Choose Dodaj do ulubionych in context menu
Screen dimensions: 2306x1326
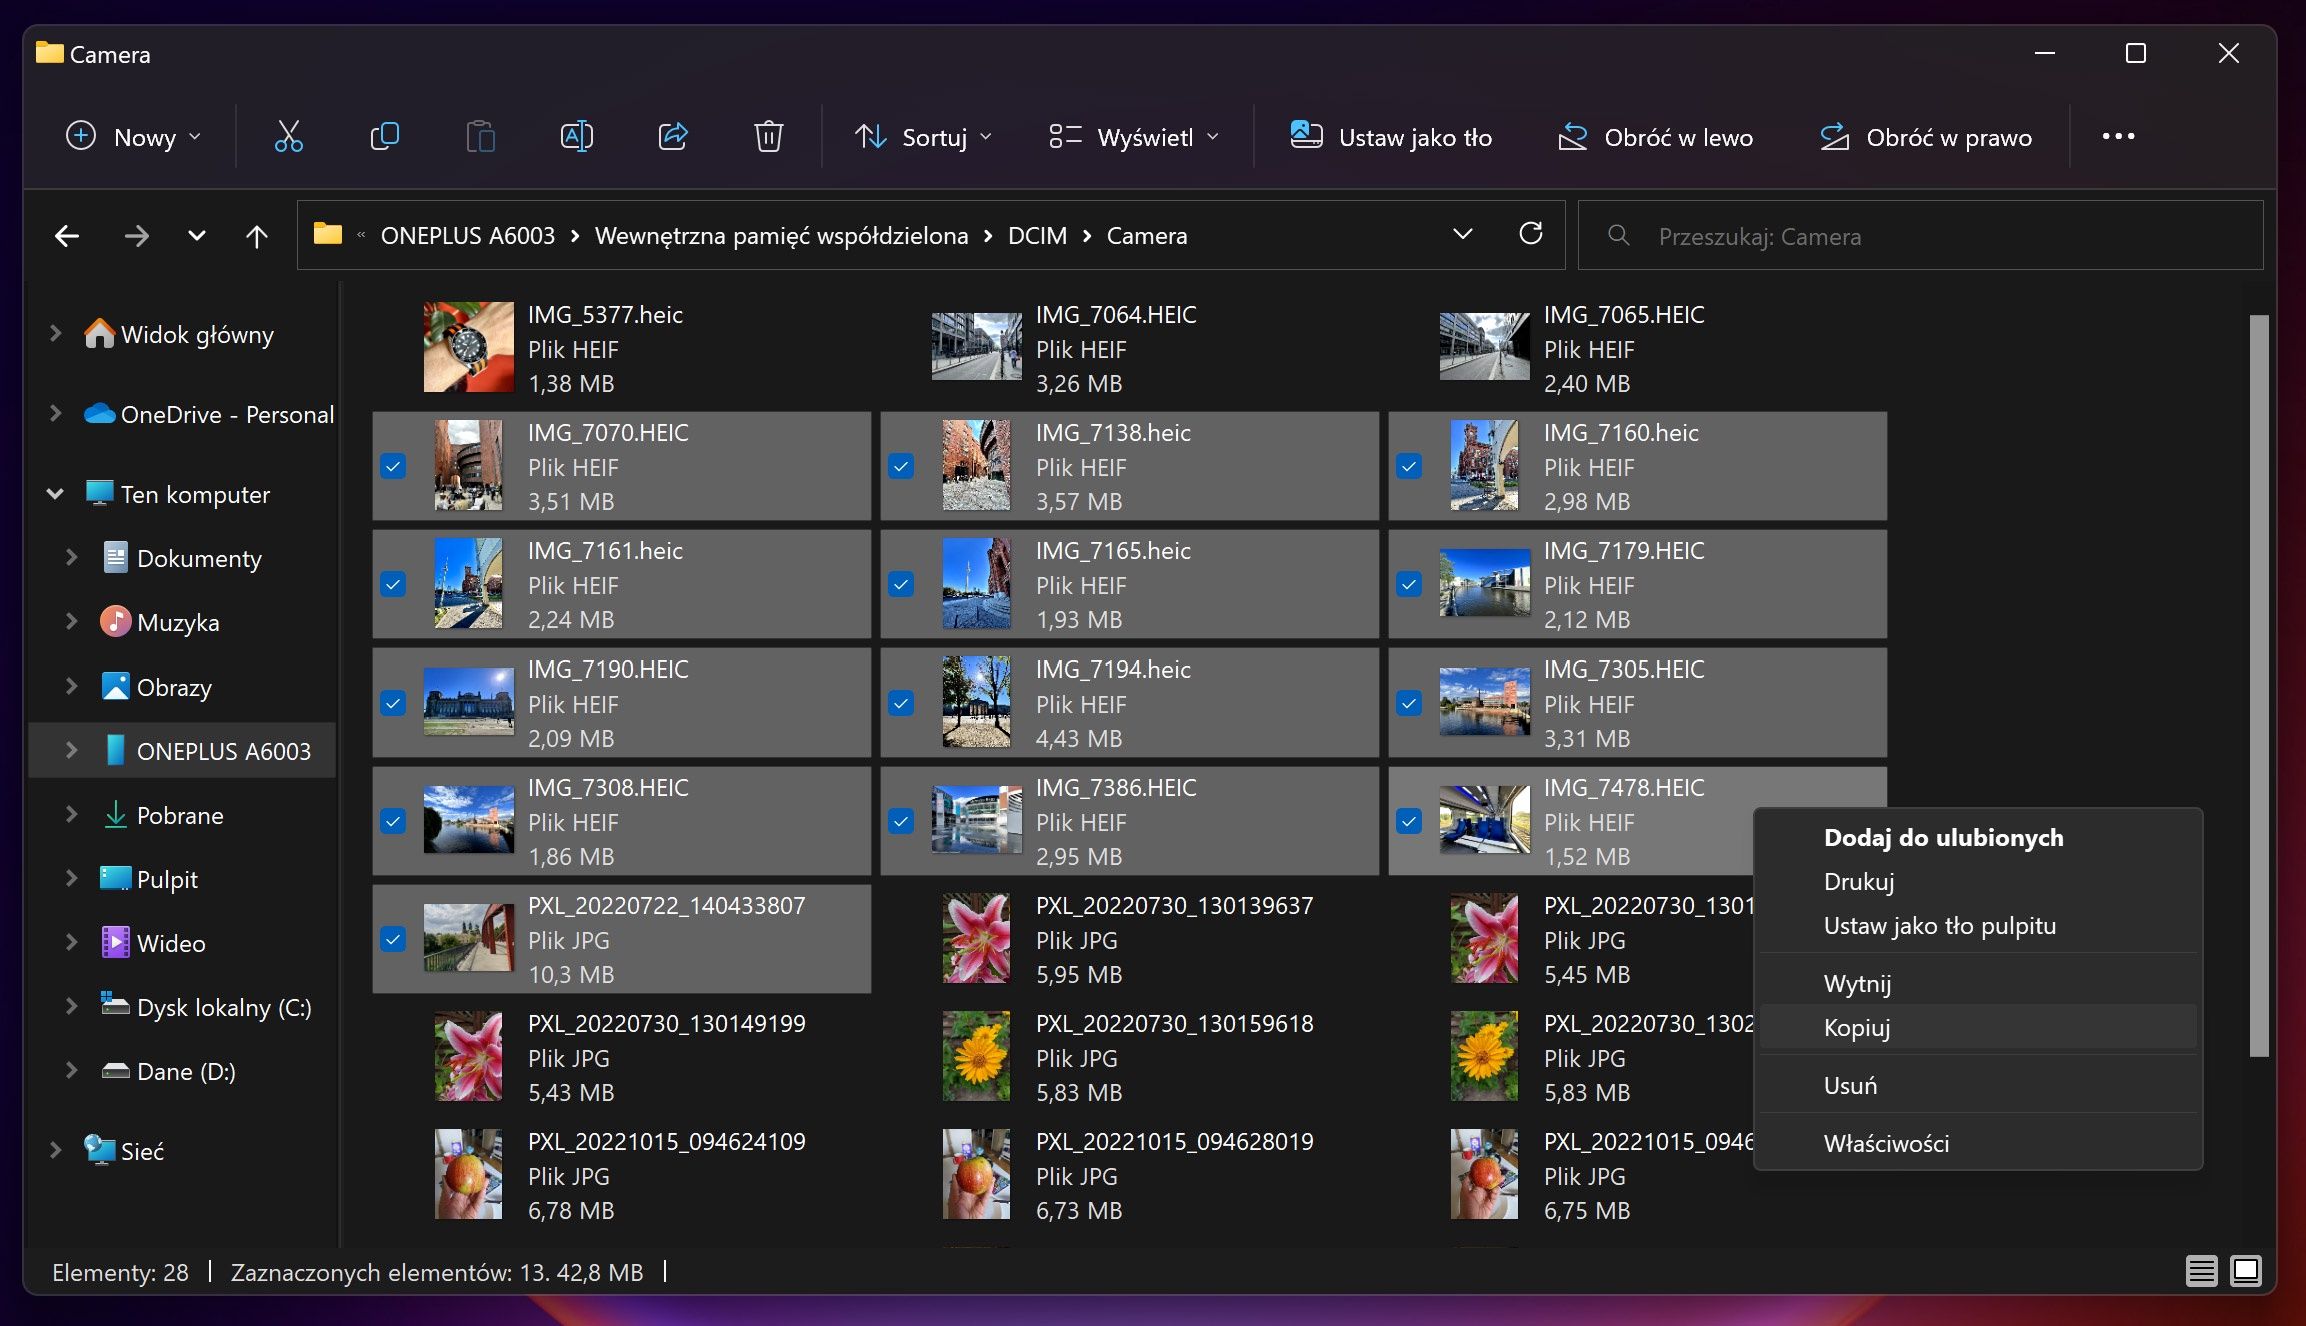coord(1978,837)
